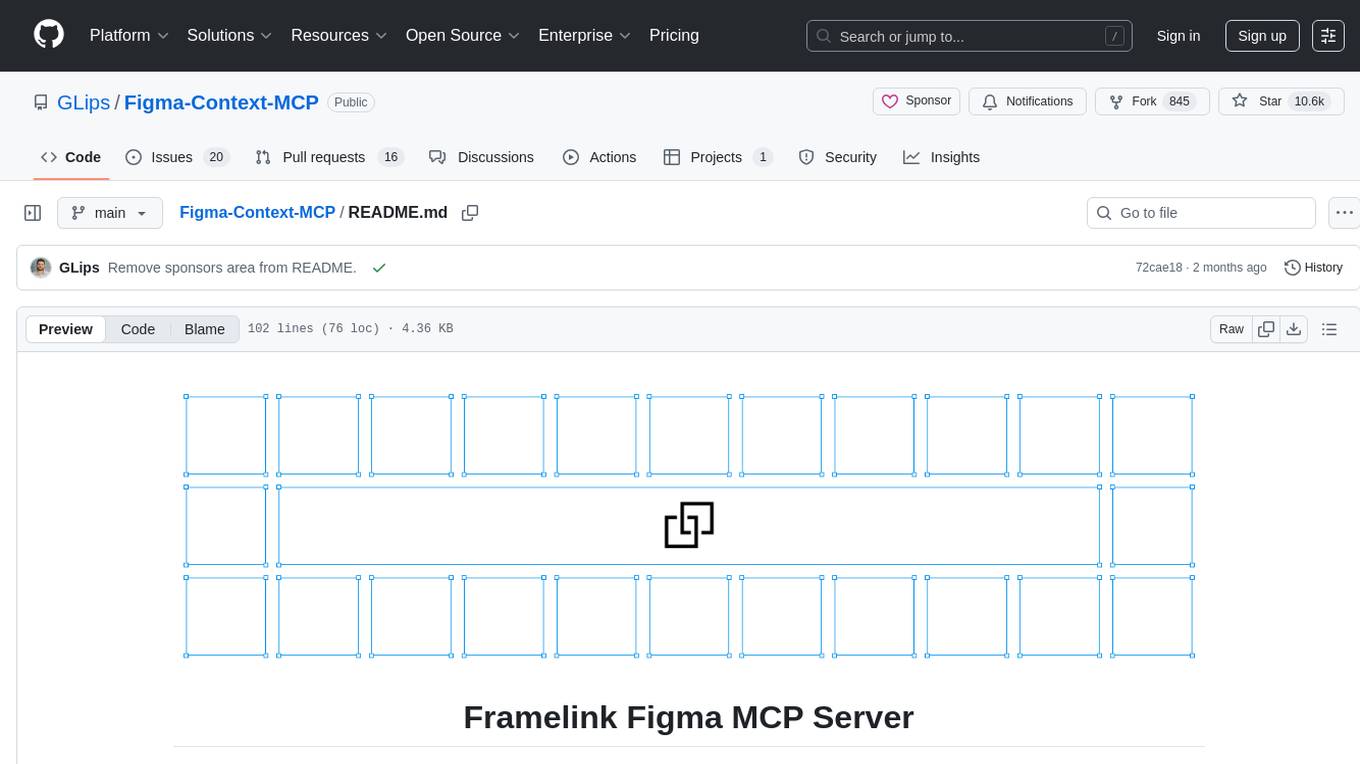
Task: Open the Discussions tab
Action: 481,157
